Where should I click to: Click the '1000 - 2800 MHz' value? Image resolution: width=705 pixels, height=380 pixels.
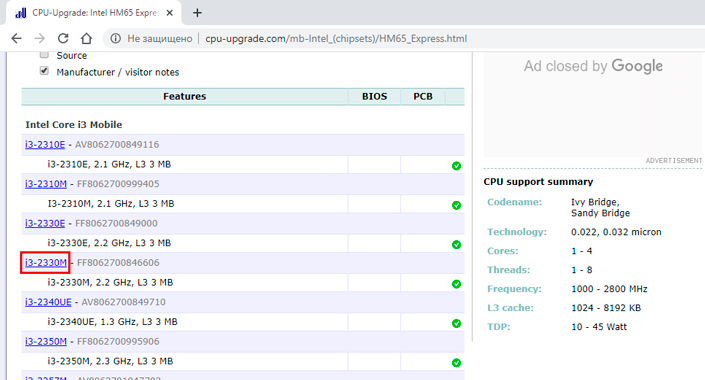pos(609,289)
